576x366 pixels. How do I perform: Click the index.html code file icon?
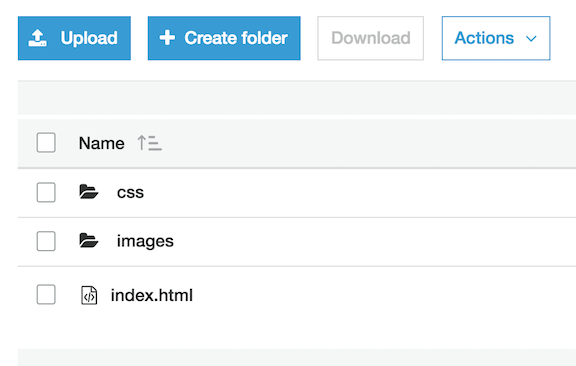point(89,295)
